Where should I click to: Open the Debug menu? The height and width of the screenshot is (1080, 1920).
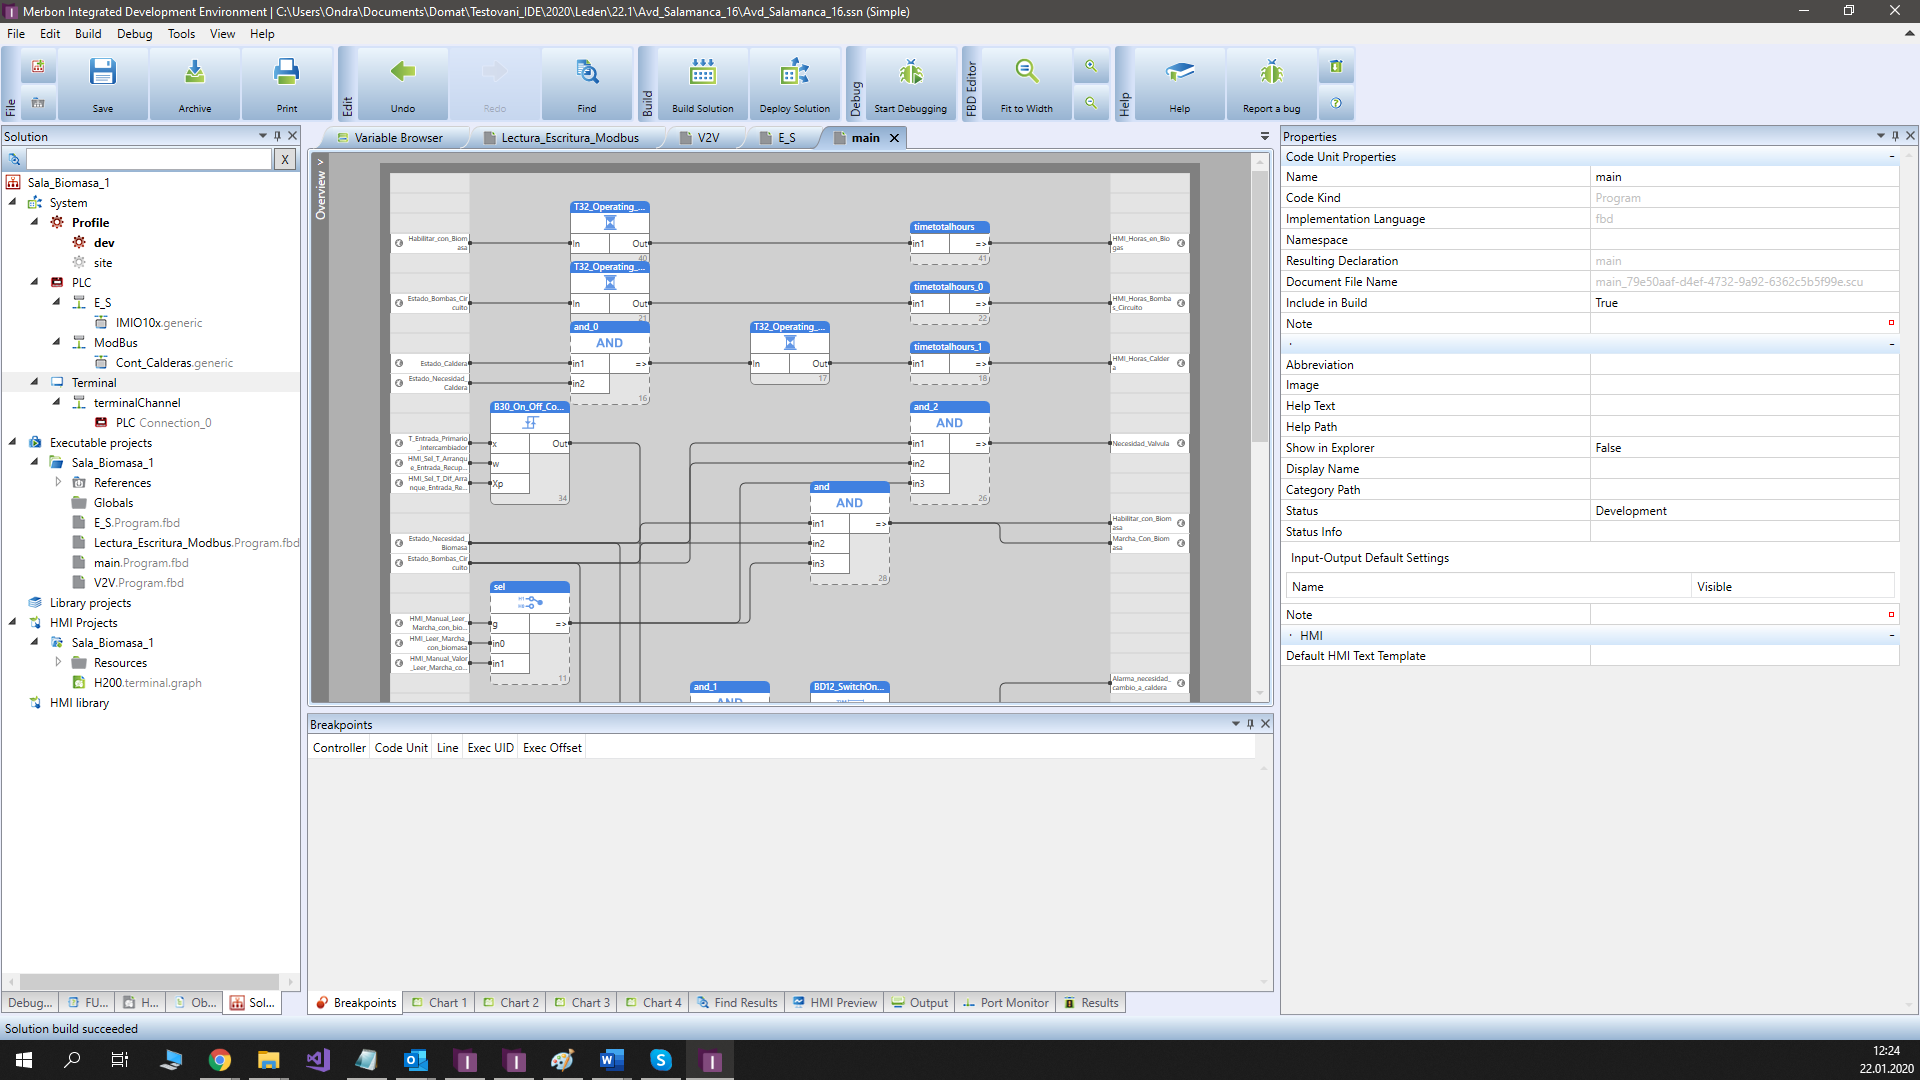135,33
